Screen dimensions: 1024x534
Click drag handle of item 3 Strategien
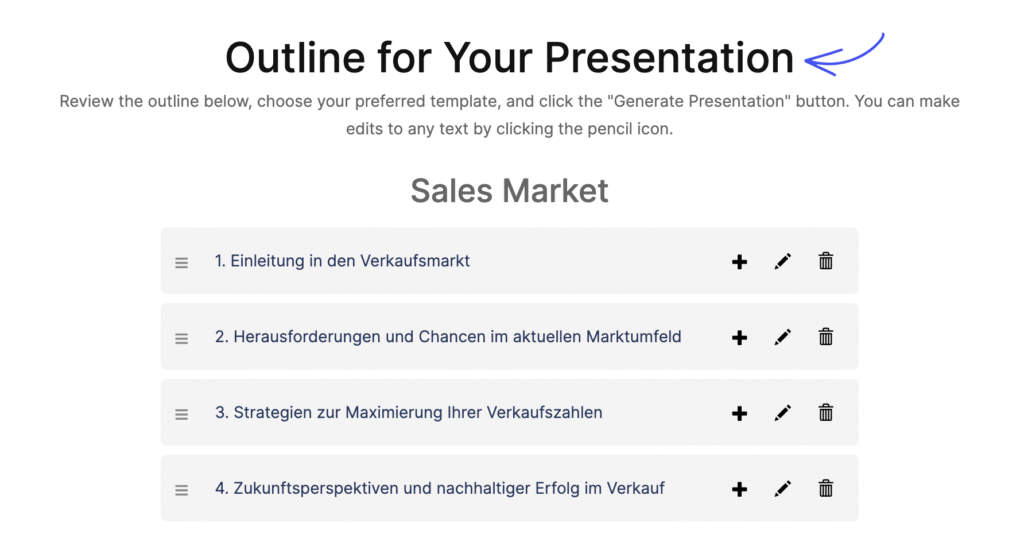coord(182,414)
